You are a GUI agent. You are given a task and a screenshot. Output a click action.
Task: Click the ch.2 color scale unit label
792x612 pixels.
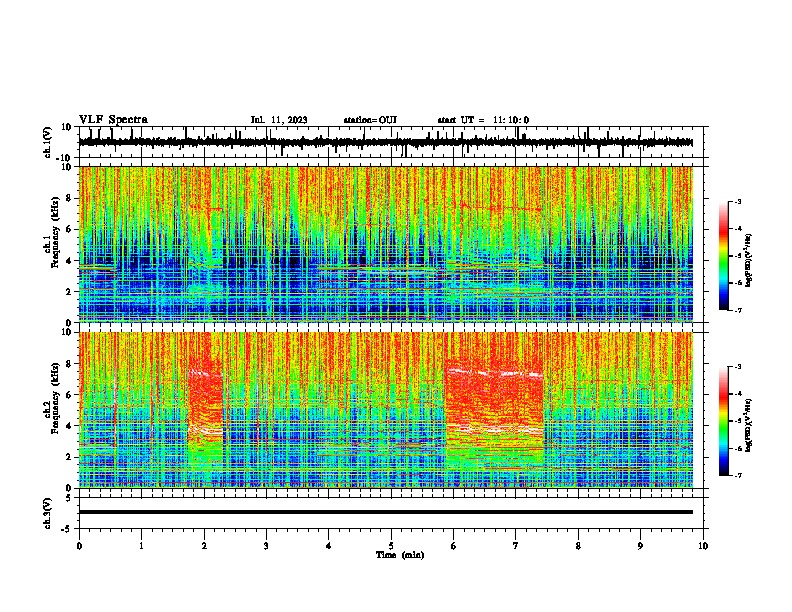click(x=748, y=425)
